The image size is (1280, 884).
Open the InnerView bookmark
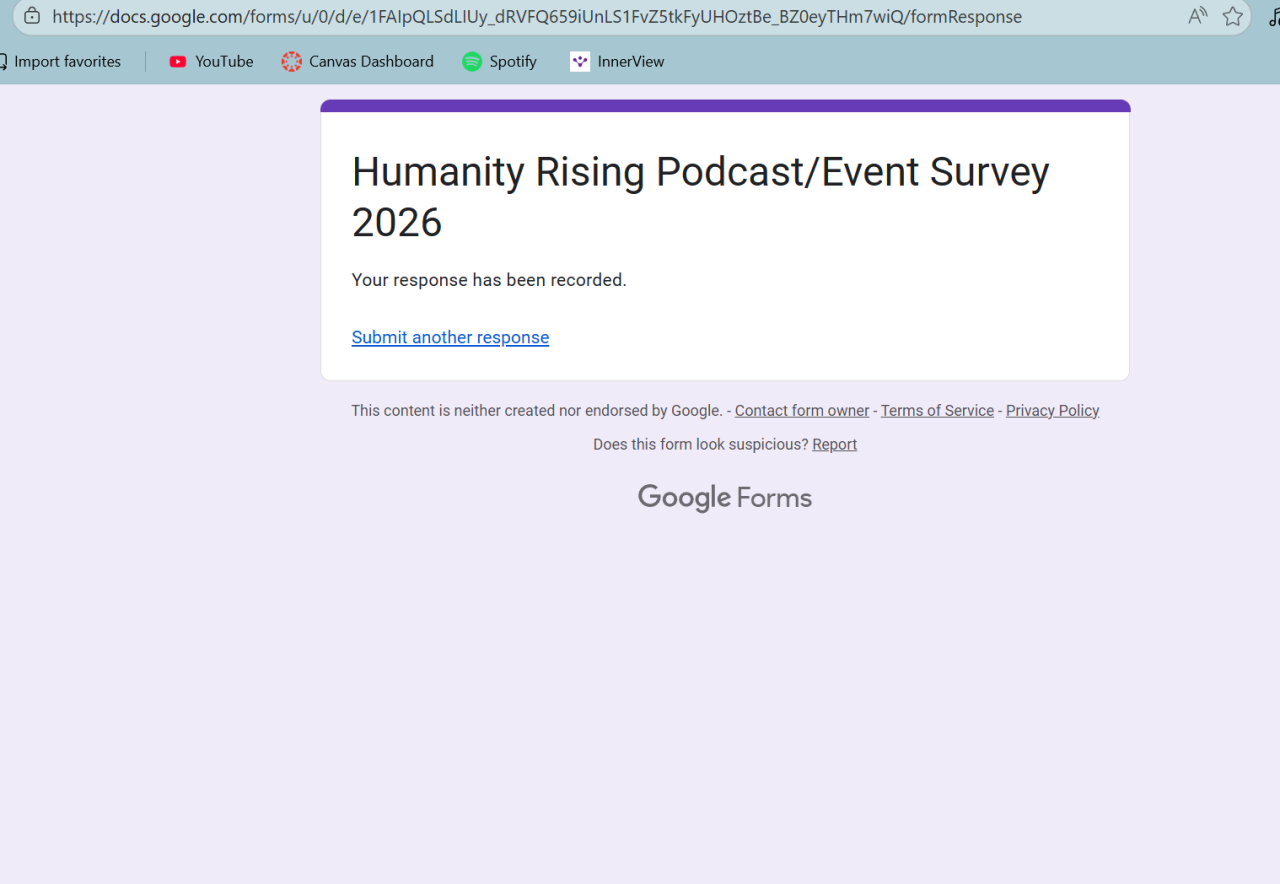point(617,62)
